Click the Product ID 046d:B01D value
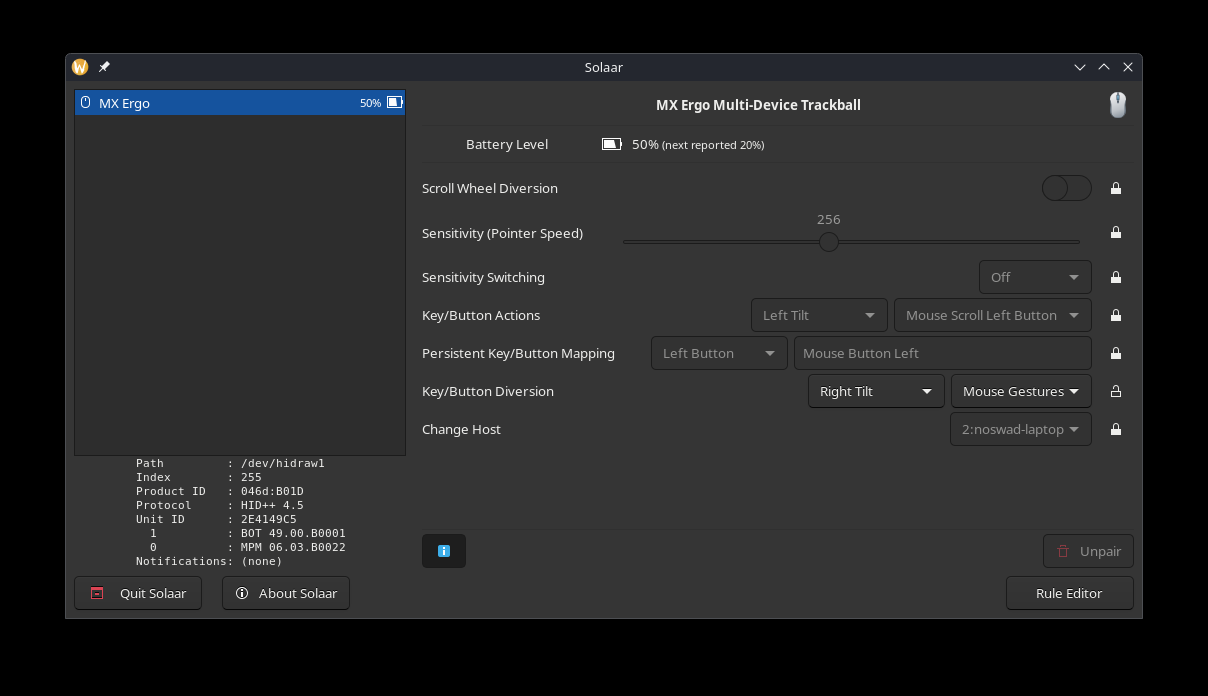The width and height of the screenshot is (1208, 696). point(272,491)
